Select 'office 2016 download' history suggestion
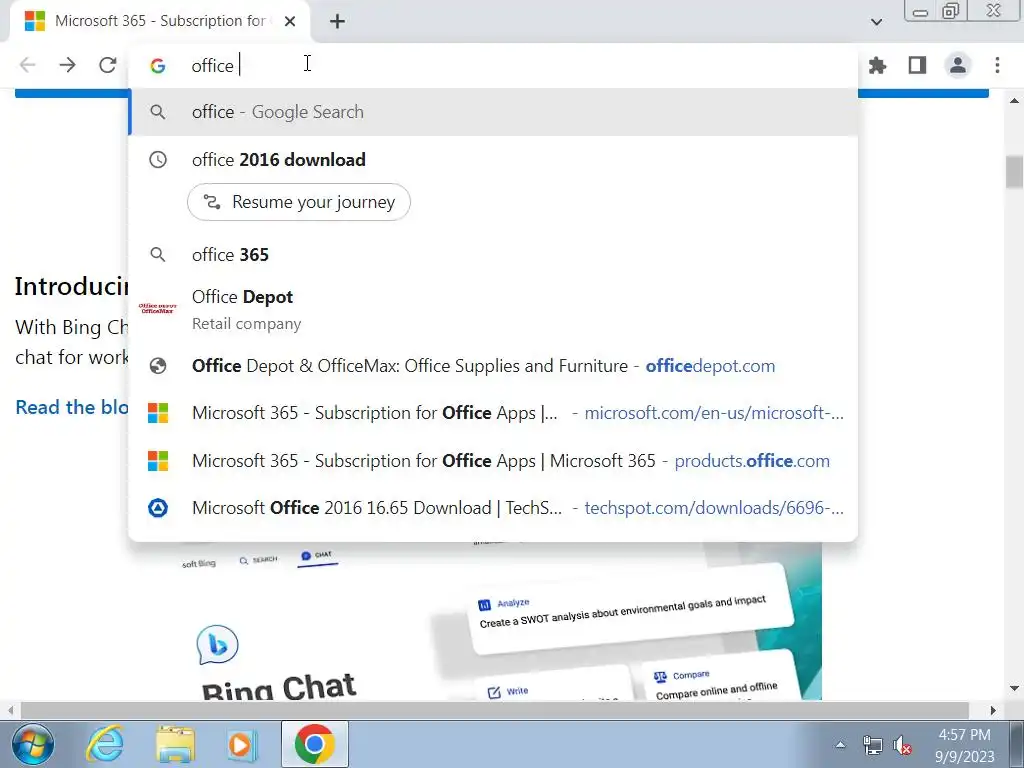Screen dimensions: 1024x768 pyautogui.click(x=494, y=159)
